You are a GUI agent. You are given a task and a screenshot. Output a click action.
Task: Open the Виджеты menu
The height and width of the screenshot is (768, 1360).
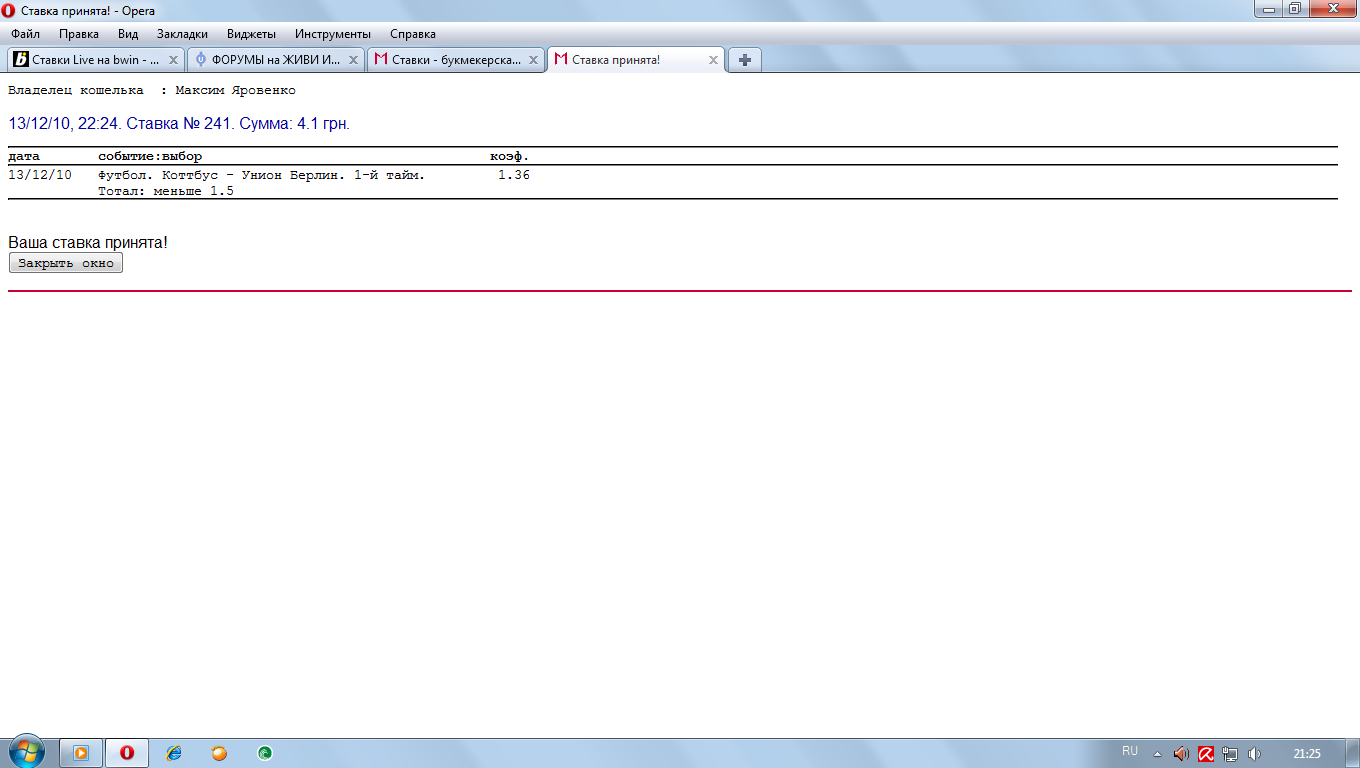(x=251, y=33)
